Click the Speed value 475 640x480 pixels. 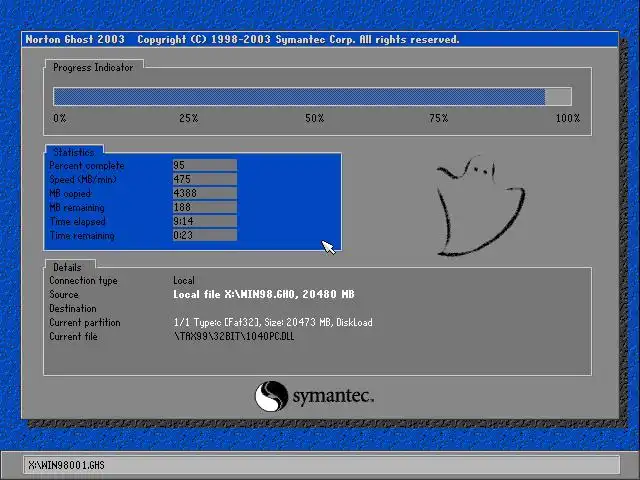[x=204, y=179]
